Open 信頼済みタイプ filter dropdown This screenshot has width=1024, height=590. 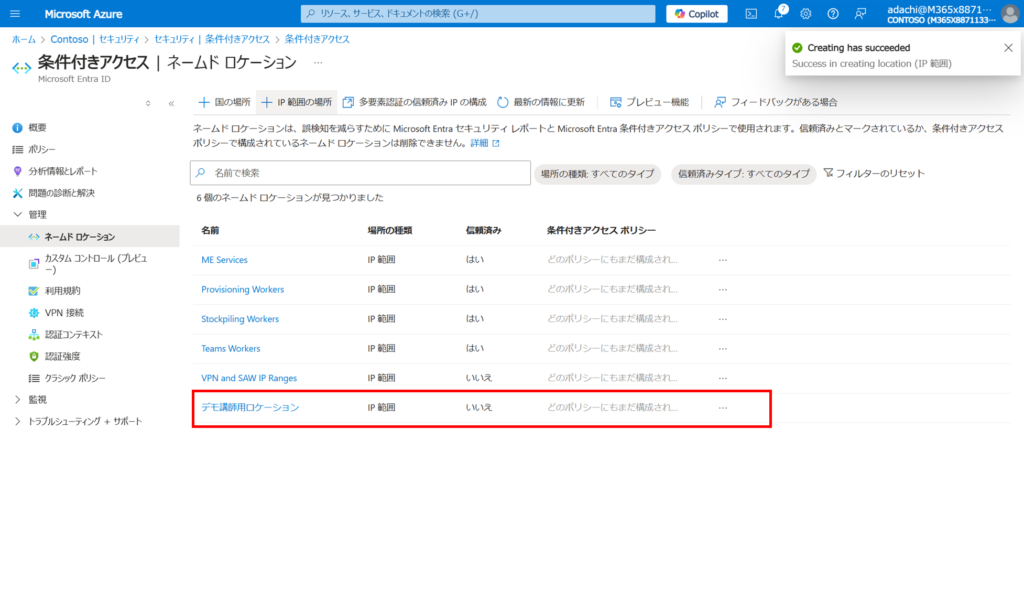[x=744, y=174]
